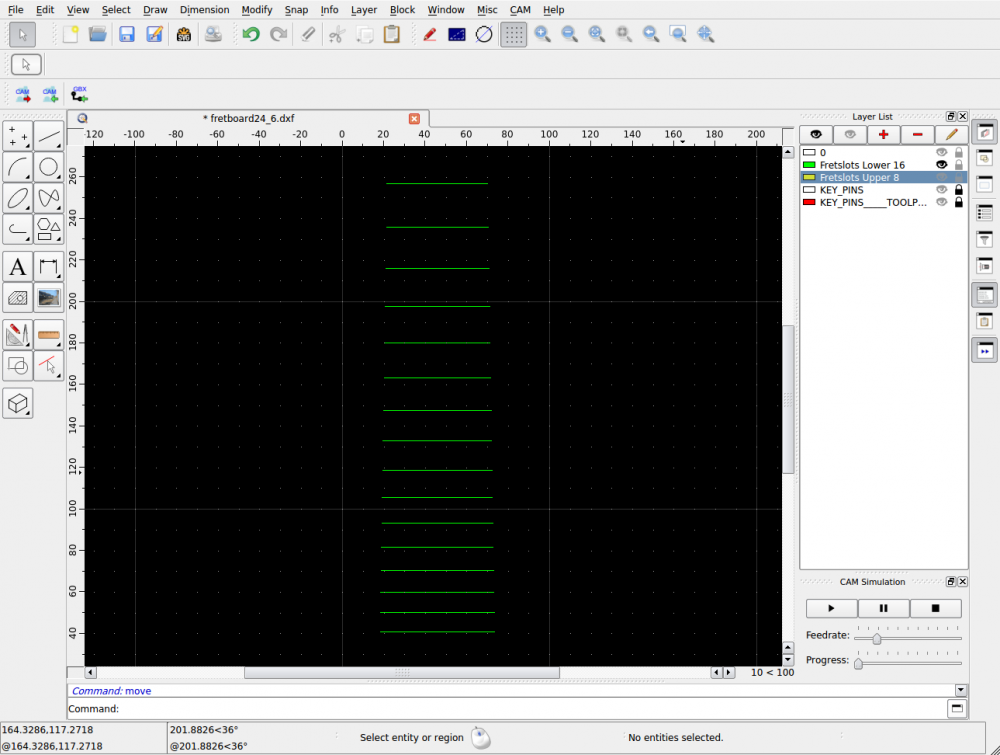Viewport: 1000px width, 755px height.
Task: Select the Ellipse drawing tool
Action: [x=18, y=198]
